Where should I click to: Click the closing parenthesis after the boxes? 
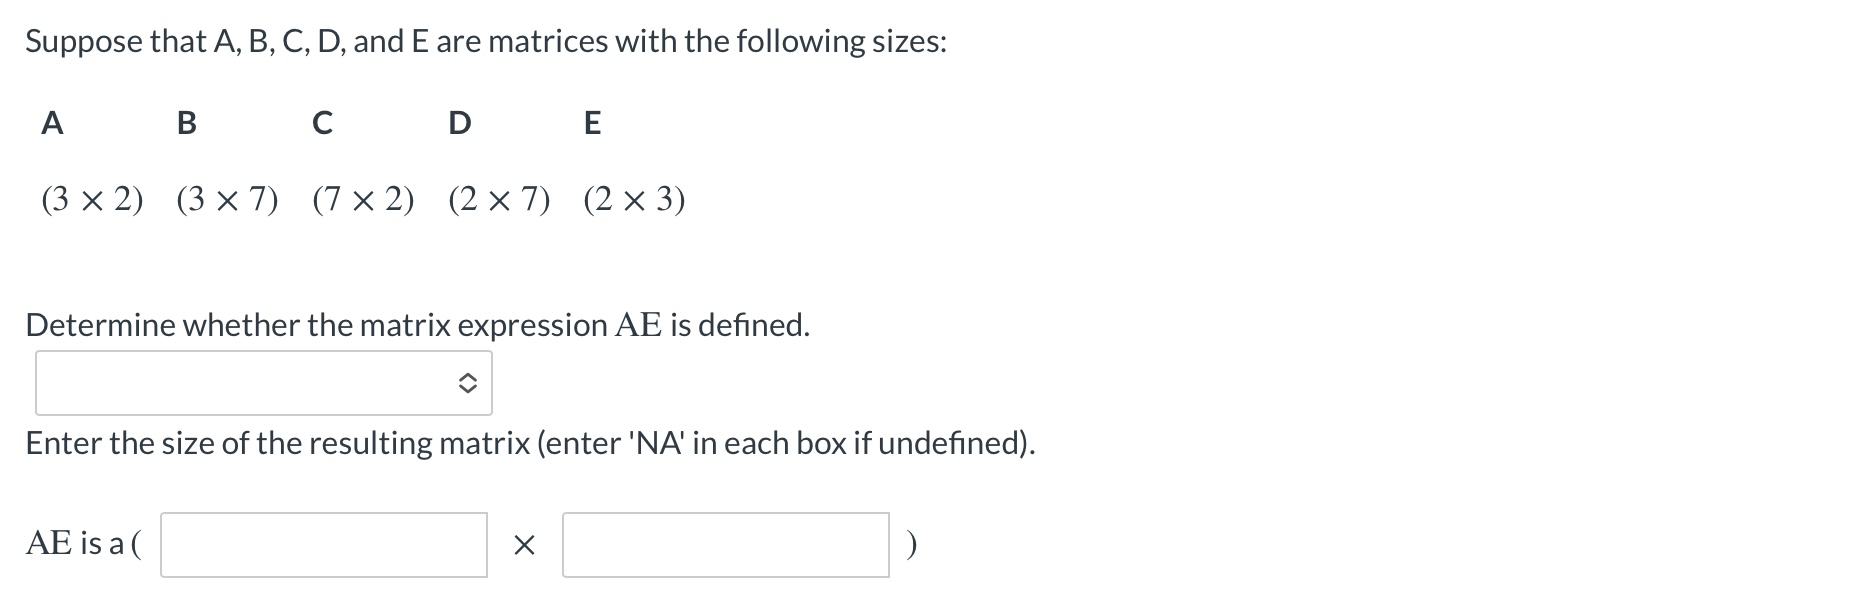pos(911,545)
